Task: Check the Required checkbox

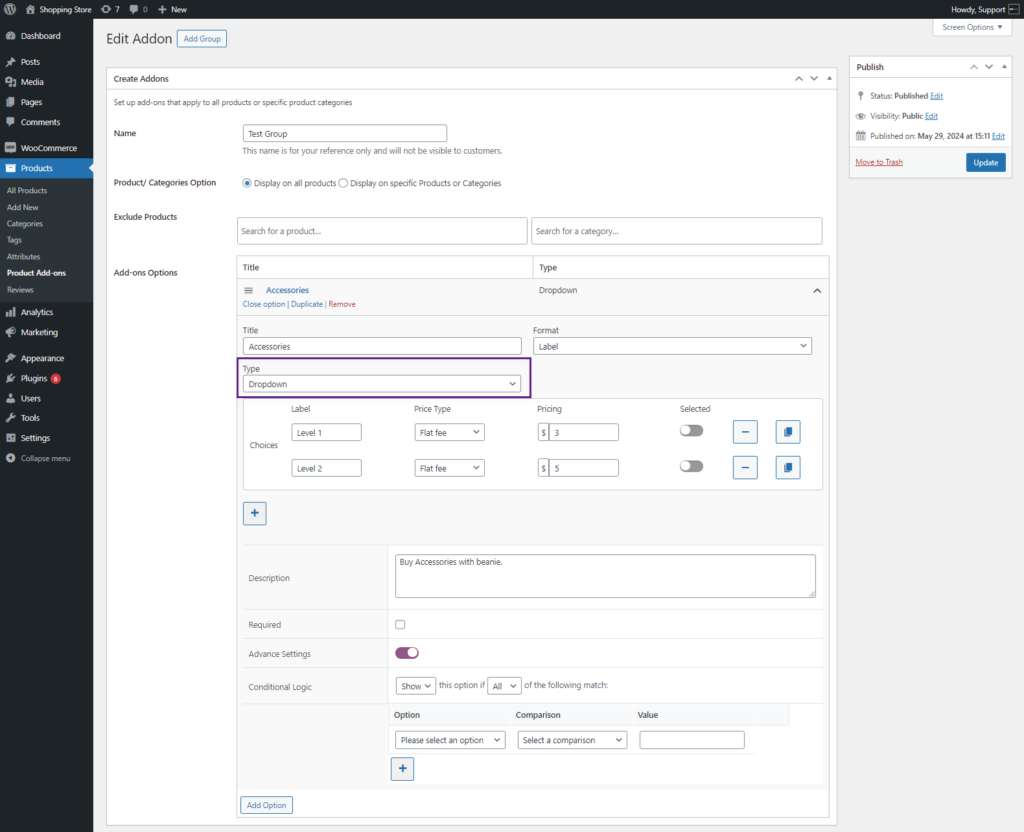Action: 400,624
